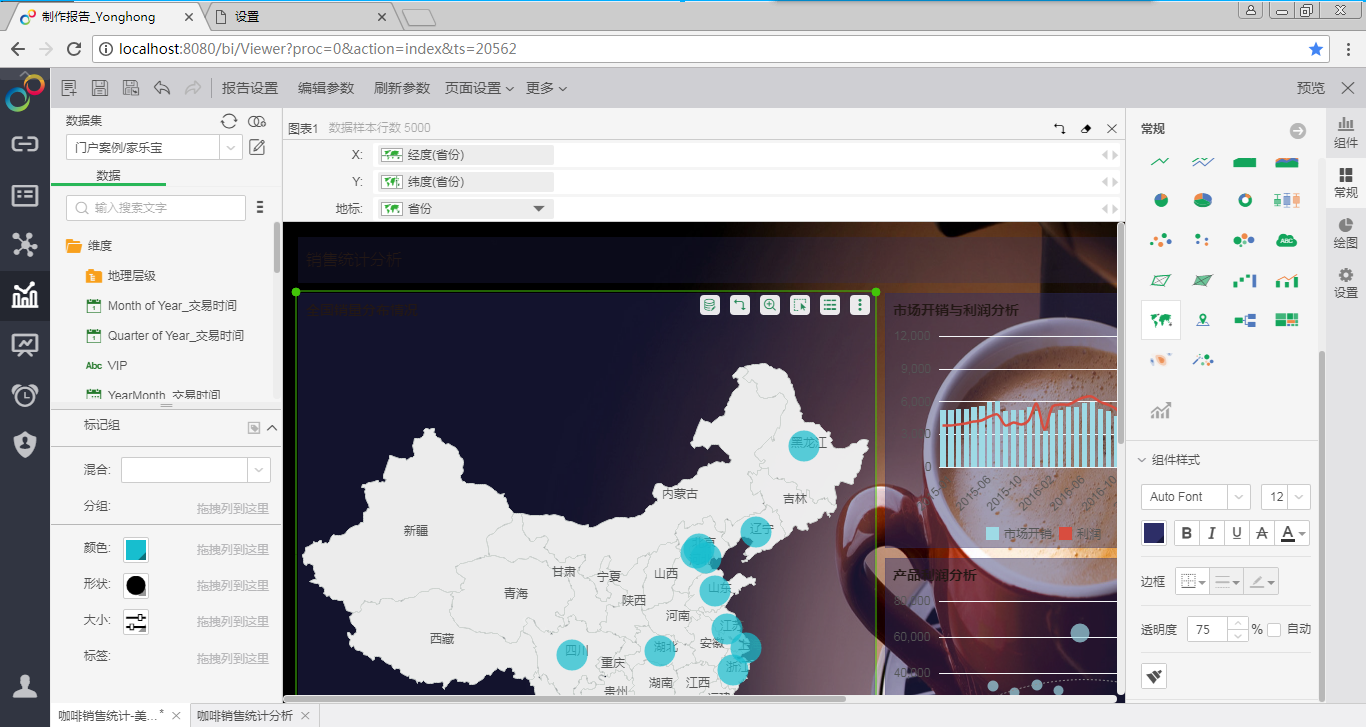Collapse the 组件样式 section
This screenshot has height=727, width=1366.
(1142, 460)
